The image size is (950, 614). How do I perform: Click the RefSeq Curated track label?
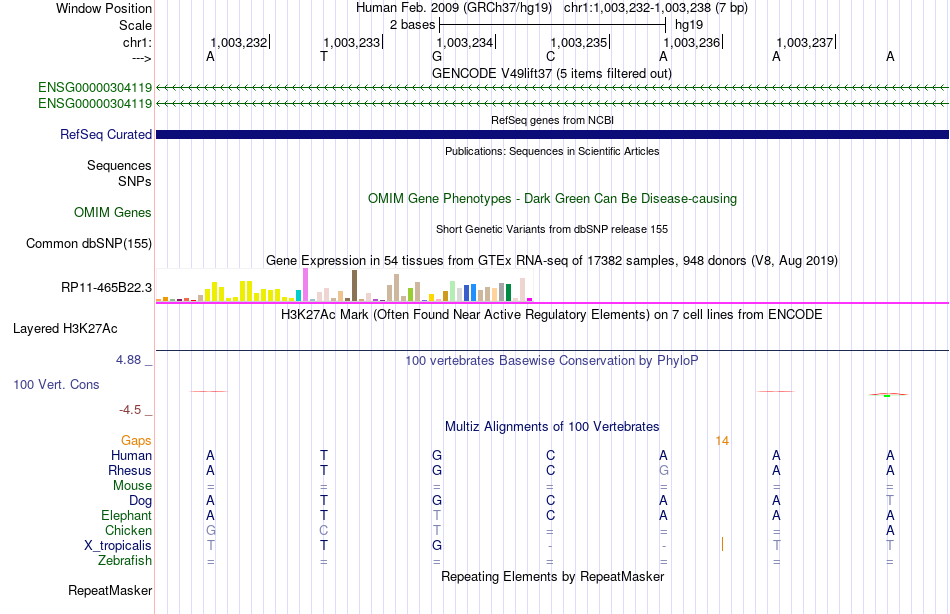[x=105, y=135]
